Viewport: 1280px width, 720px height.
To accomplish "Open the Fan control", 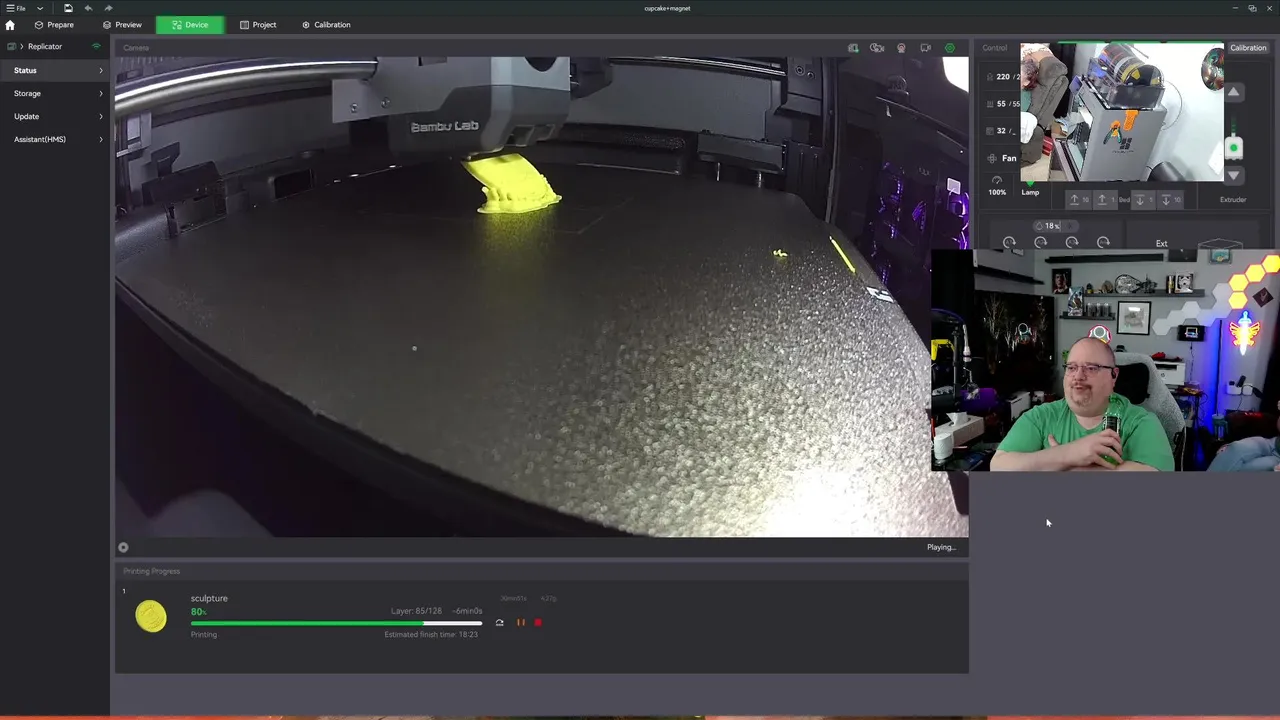I will [x=1002, y=158].
